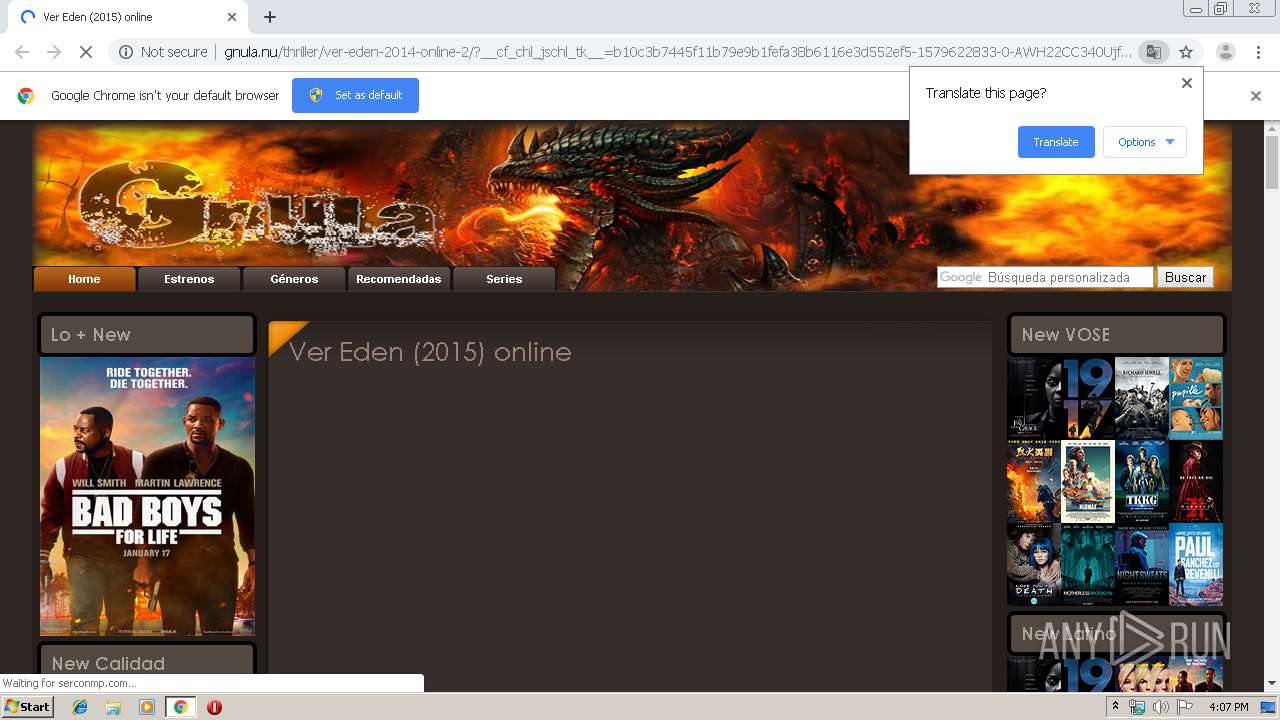The height and width of the screenshot is (720, 1280).
Task: Focus the Búsqueda personalizada search field
Action: [x=1045, y=277]
